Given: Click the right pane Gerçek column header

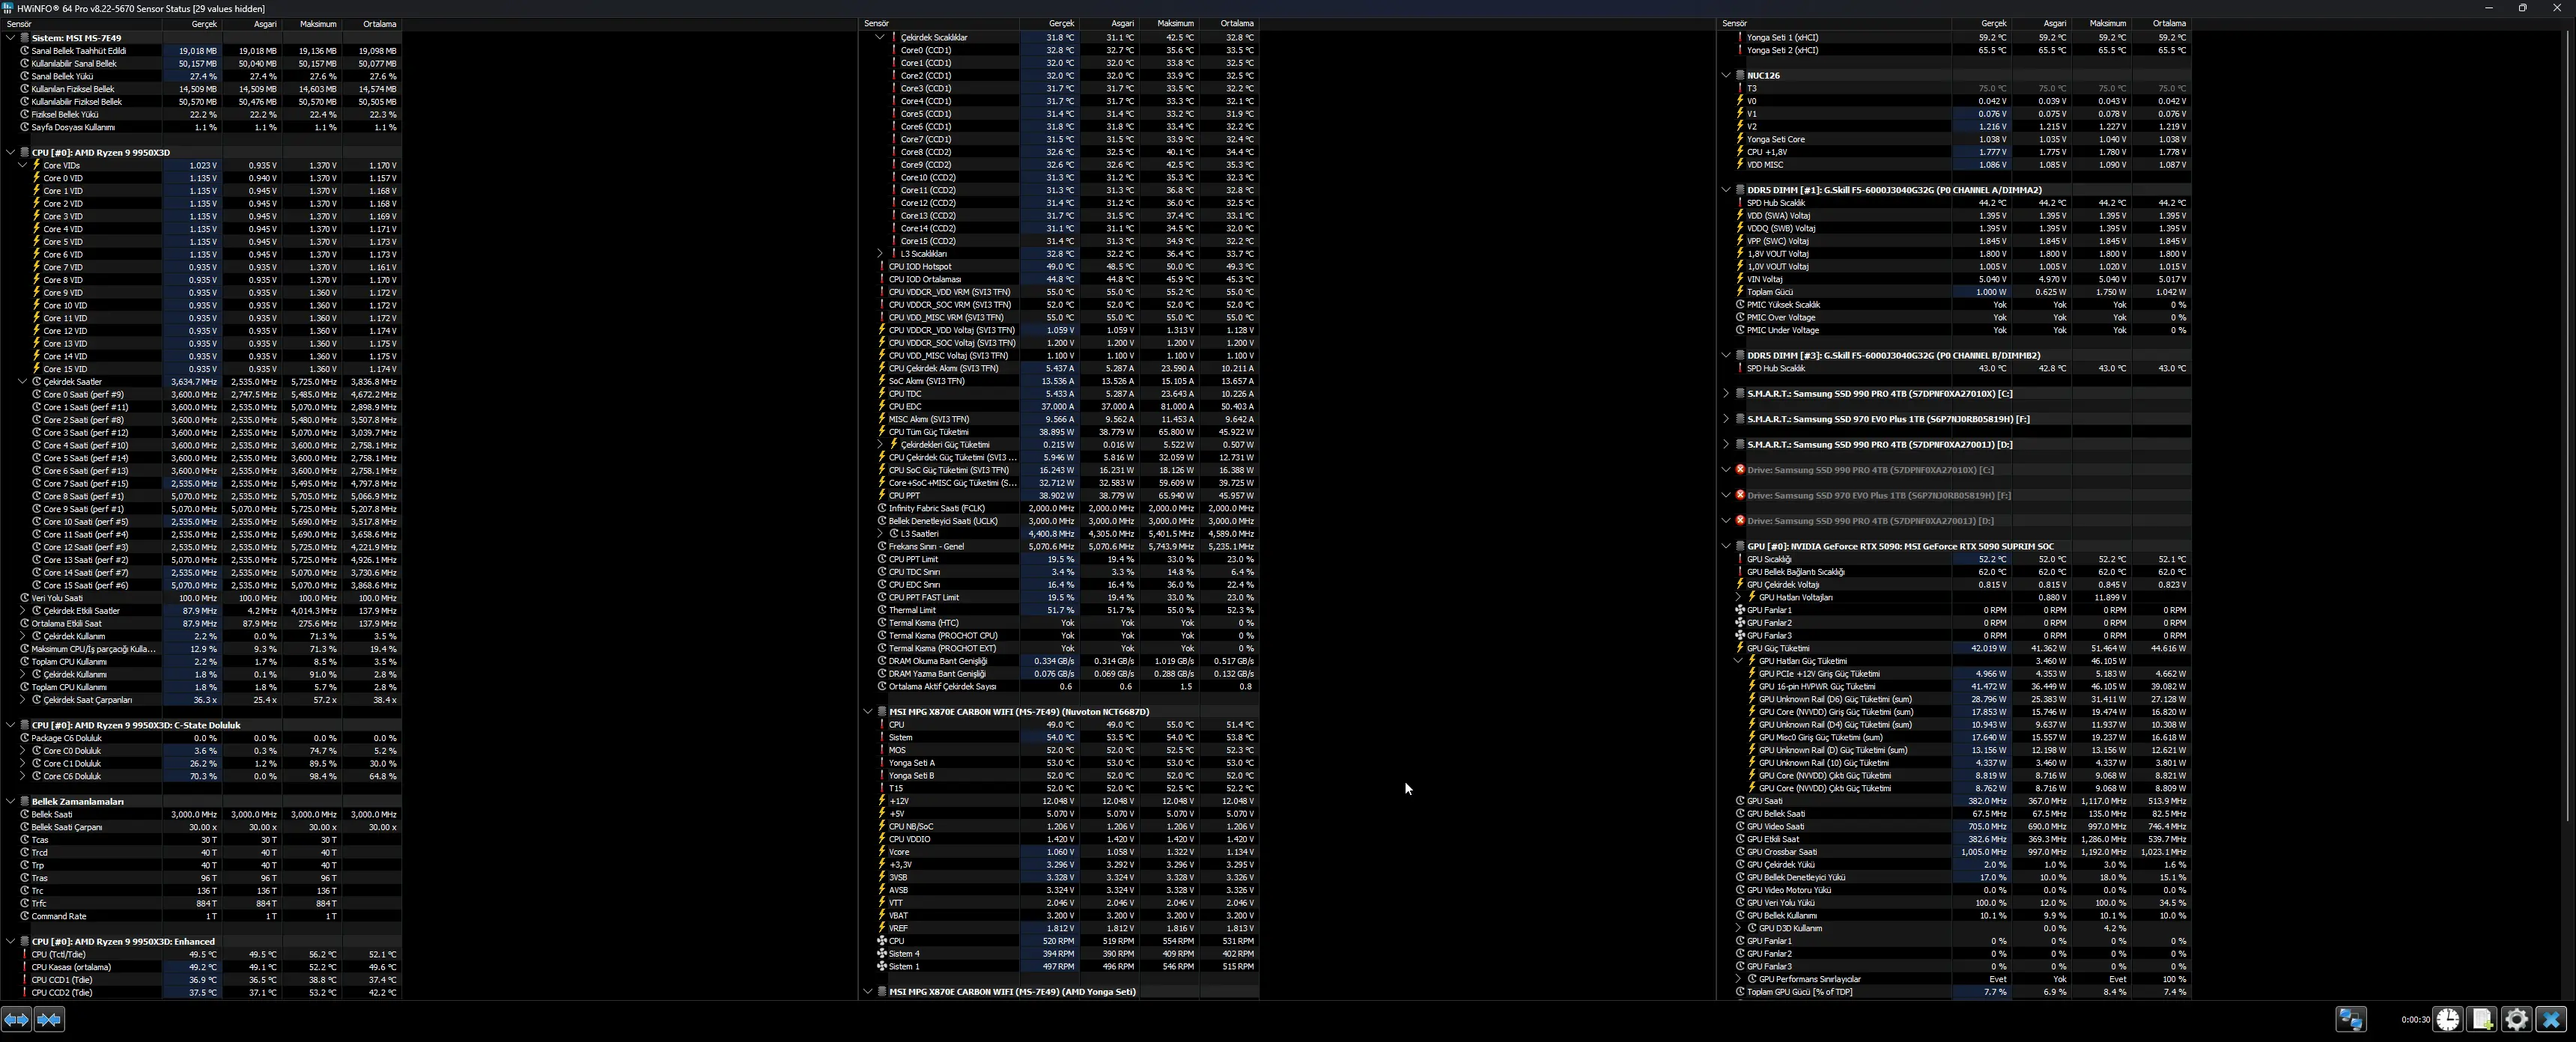Looking at the screenshot, I should click(1982, 23).
